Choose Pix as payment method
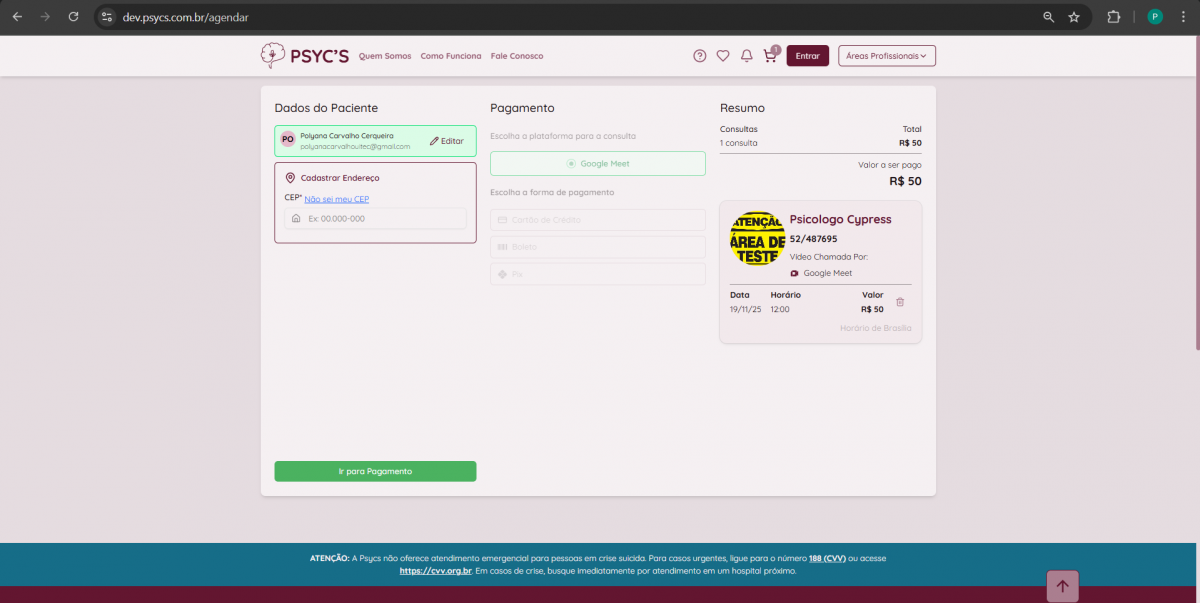Screen dimensions: 1200x603 click(x=597, y=274)
